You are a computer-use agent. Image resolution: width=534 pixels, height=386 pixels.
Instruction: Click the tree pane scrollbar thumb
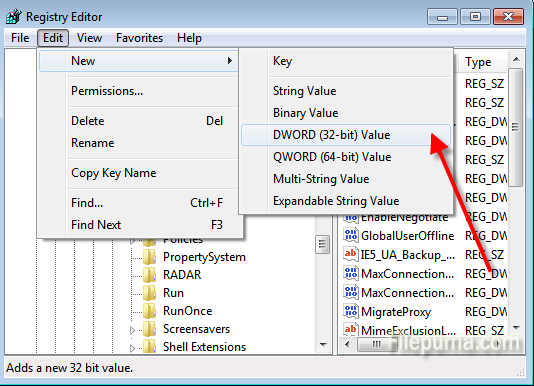323,244
